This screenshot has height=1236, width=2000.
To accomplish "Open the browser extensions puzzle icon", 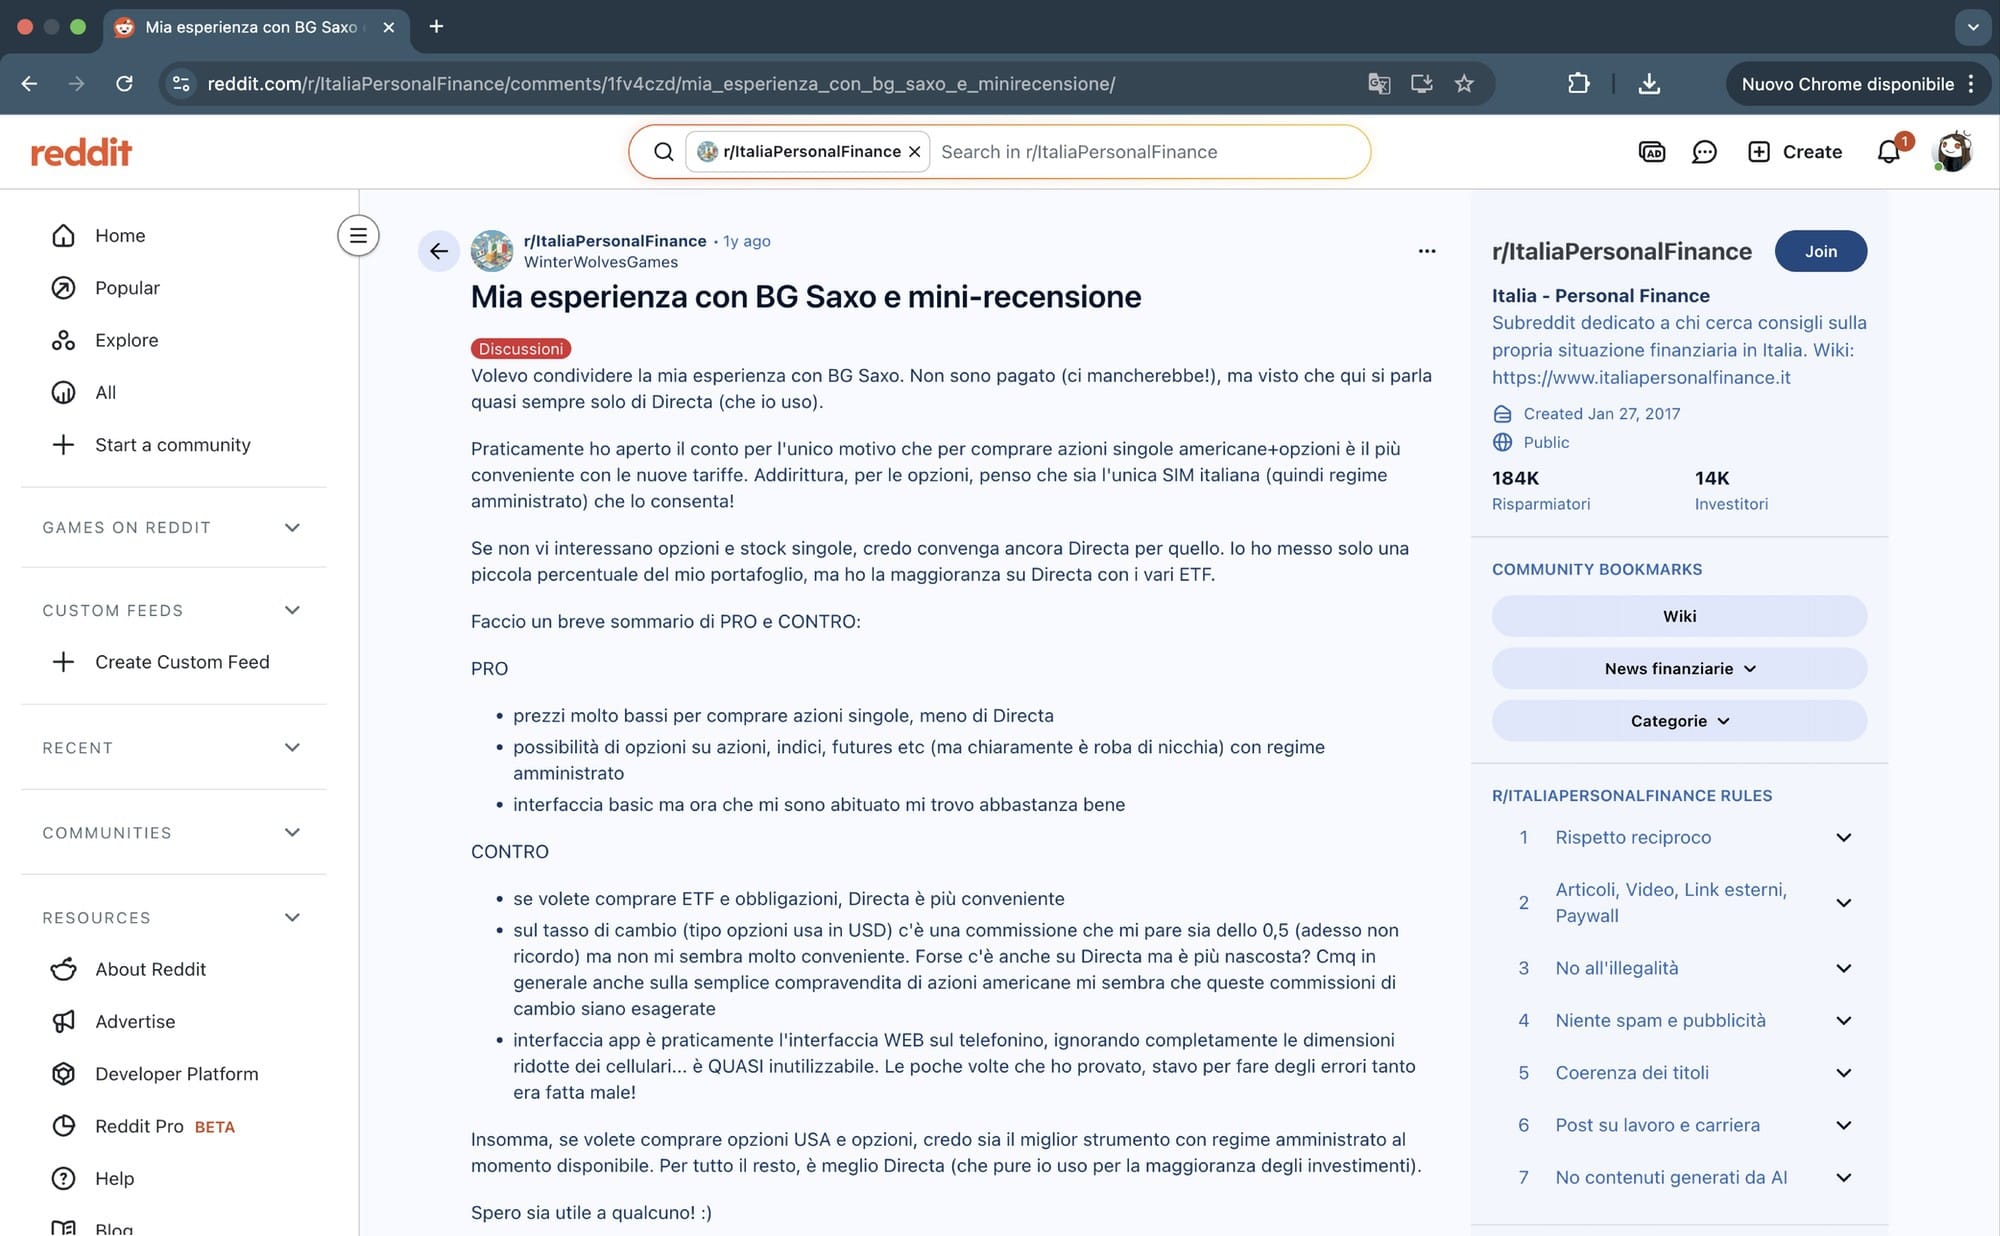I will click(x=1578, y=84).
